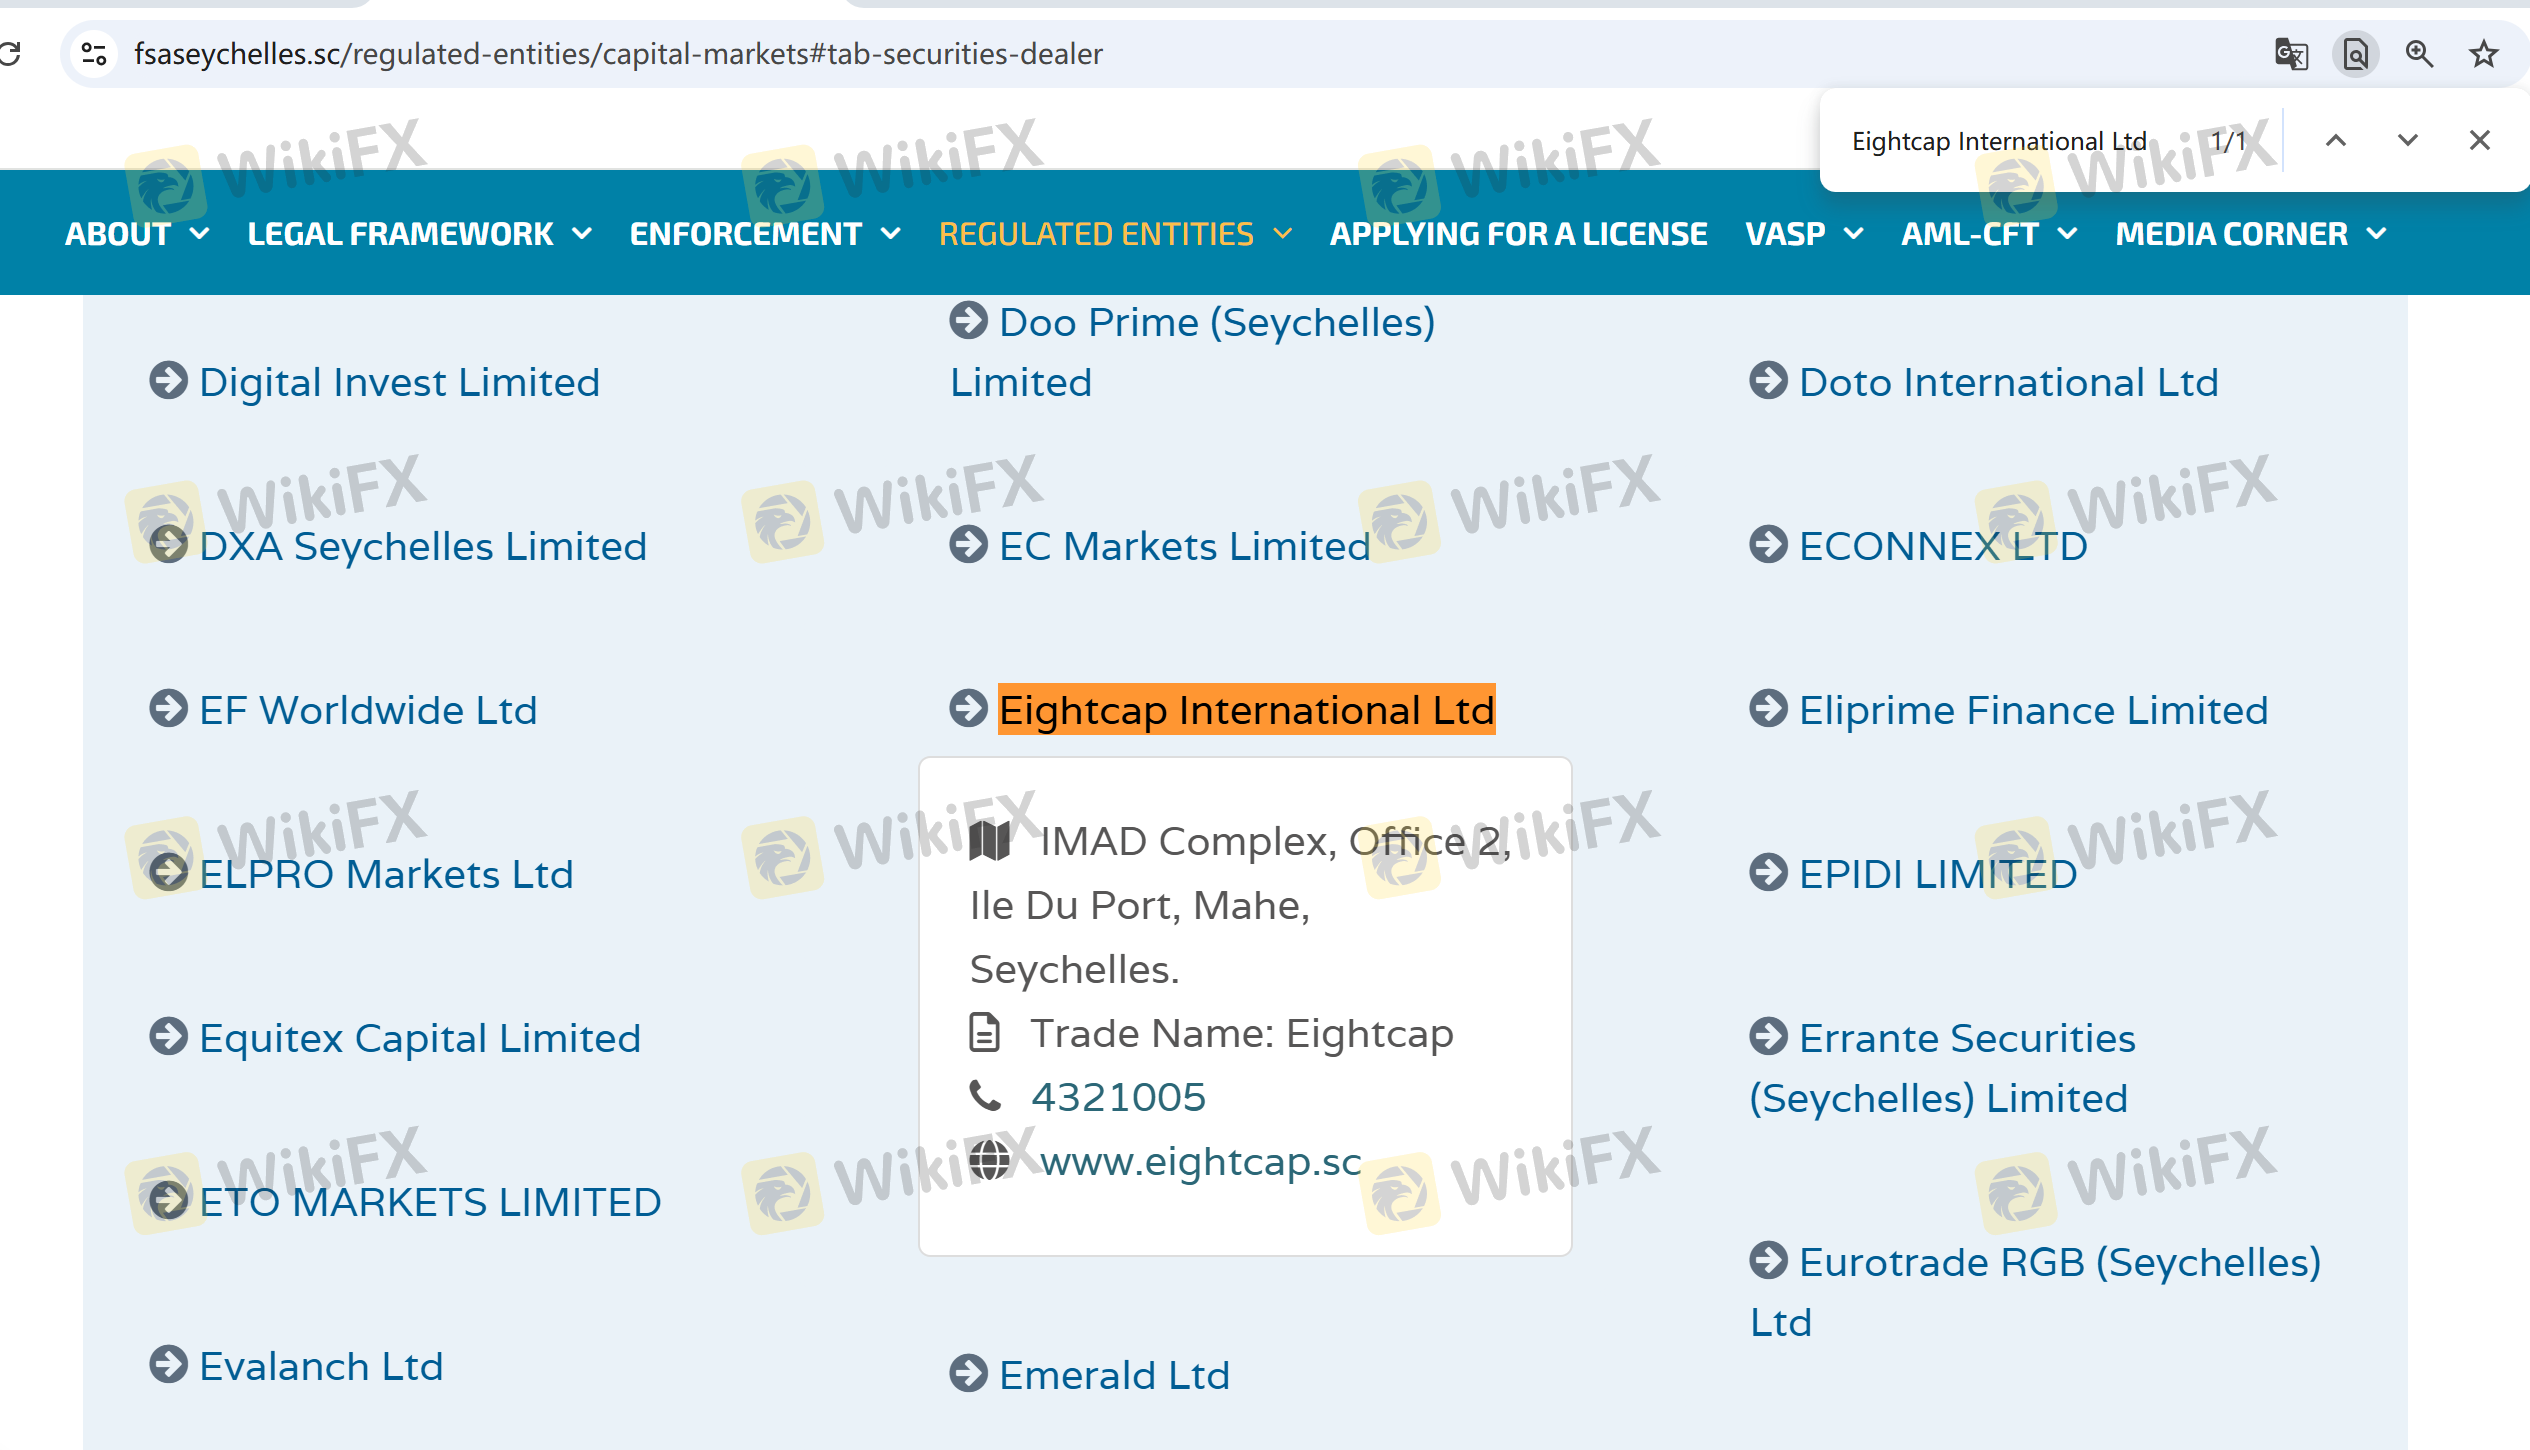This screenshot has width=2530, height=1450.
Task: Click the Google Translate icon
Action: pos(2291,53)
